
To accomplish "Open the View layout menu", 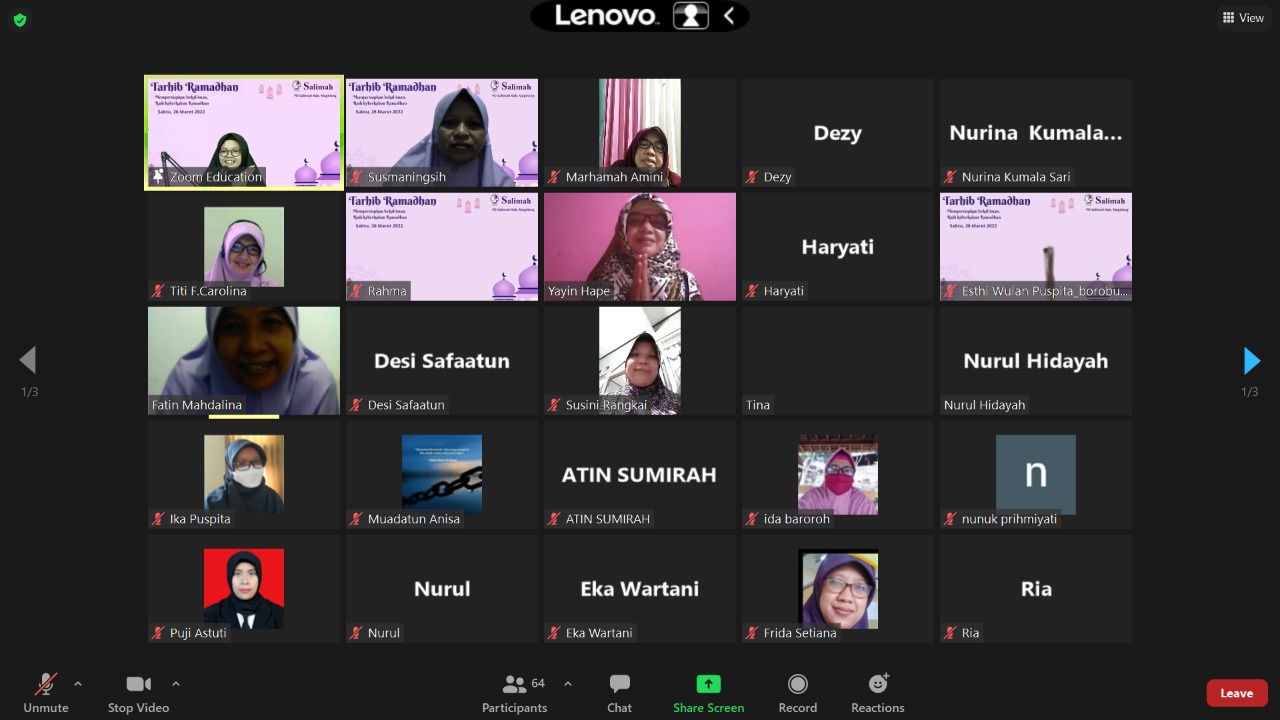I will pos(1243,17).
